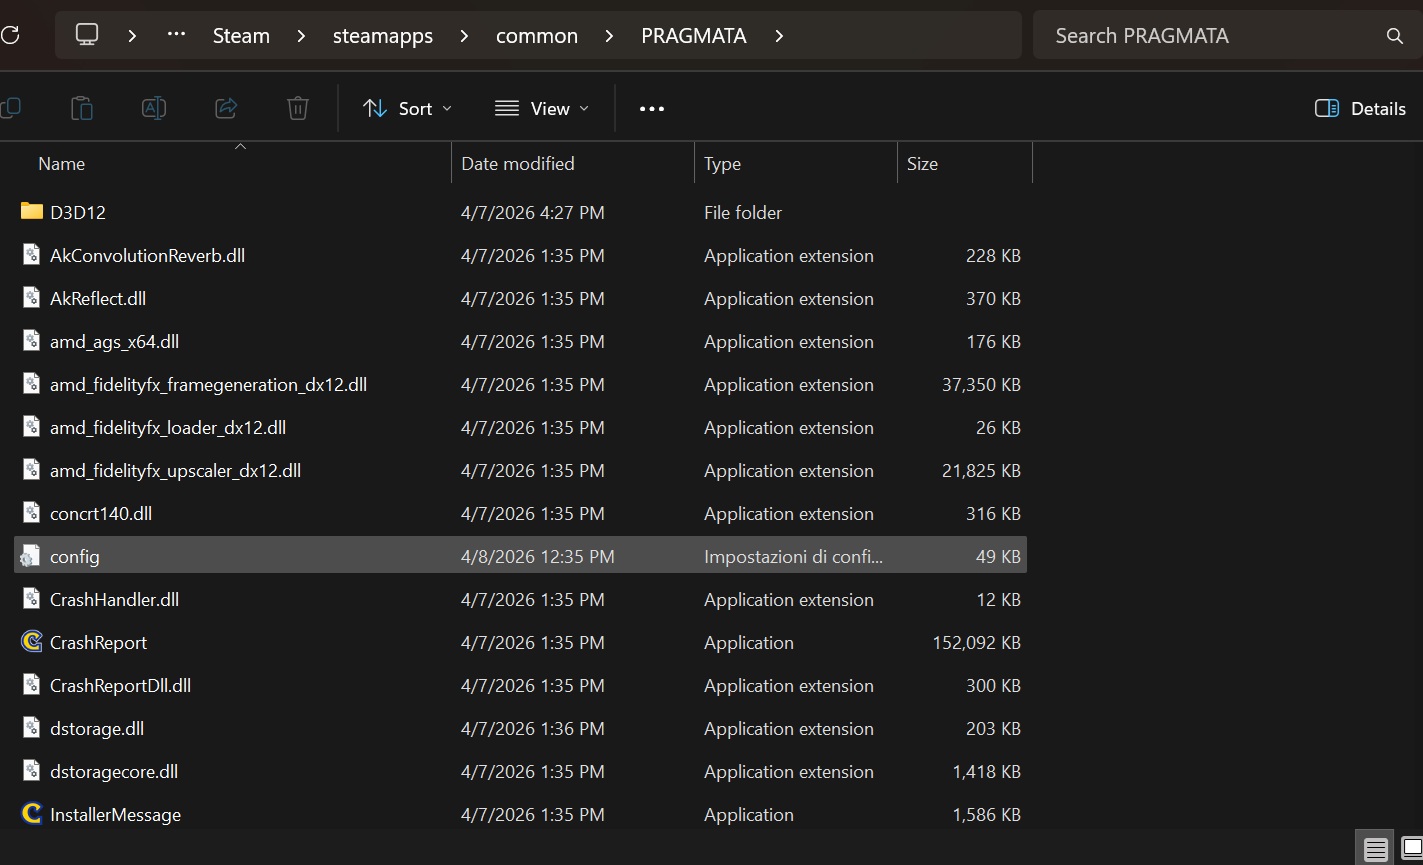Image resolution: width=1423 pixels, height=865 pixels.
Task: Expand chevron after PRAGMATA in breadcrumb
Action: (x=779, y=36)
